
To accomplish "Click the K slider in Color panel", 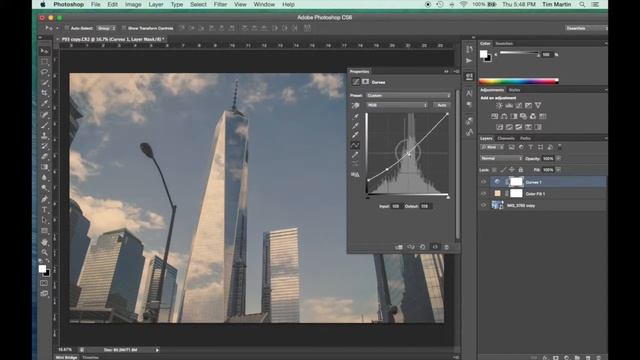I will [519, 53].
